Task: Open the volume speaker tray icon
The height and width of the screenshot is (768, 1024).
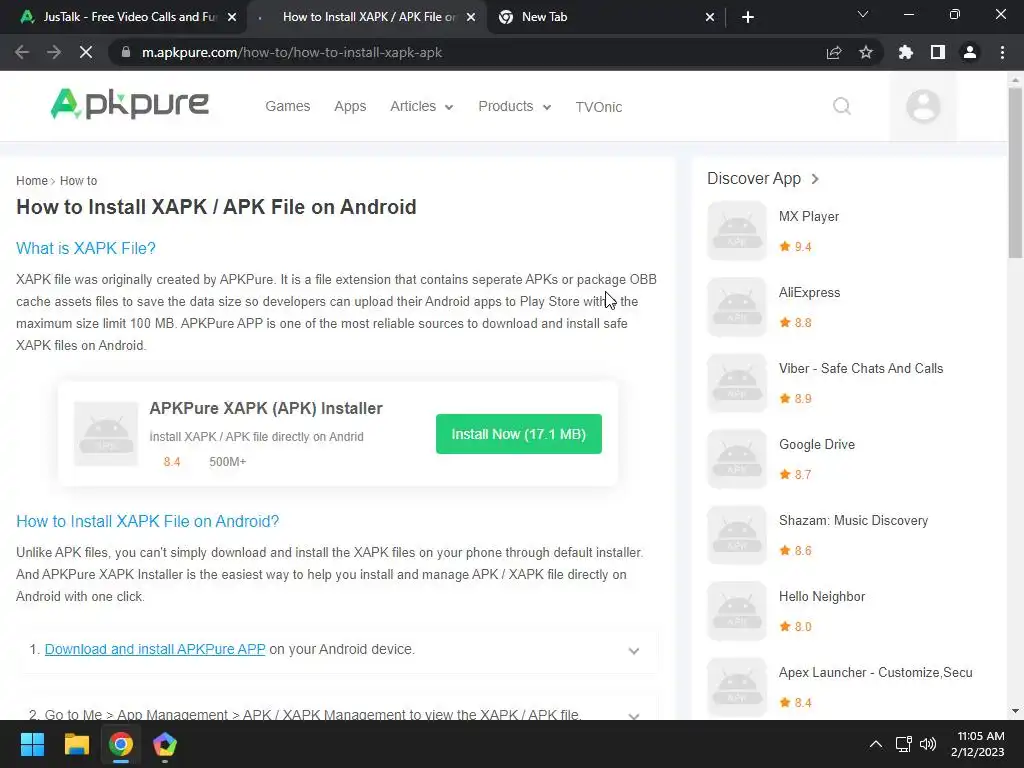Action: 928,744
